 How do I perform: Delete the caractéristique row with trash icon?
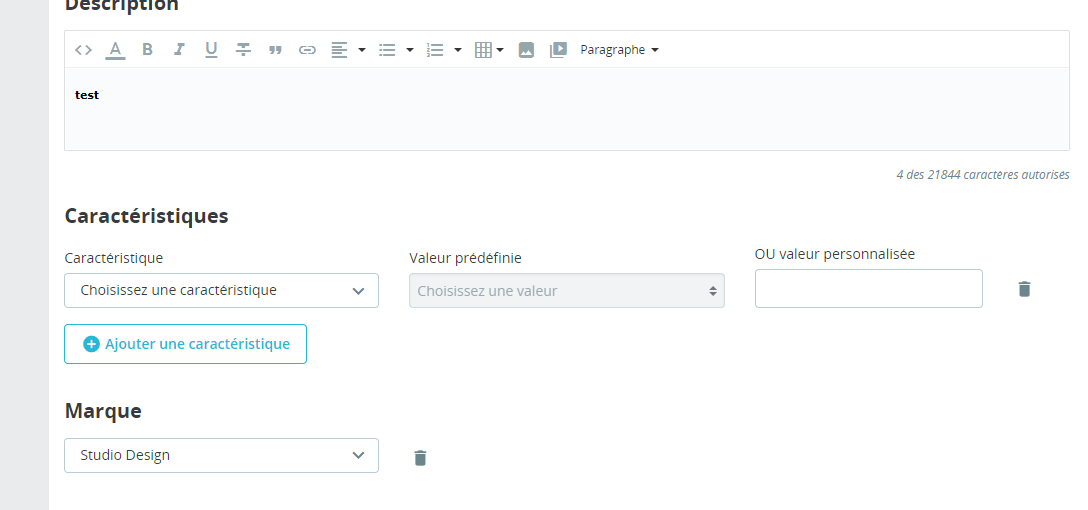(x=1024, y=289)
